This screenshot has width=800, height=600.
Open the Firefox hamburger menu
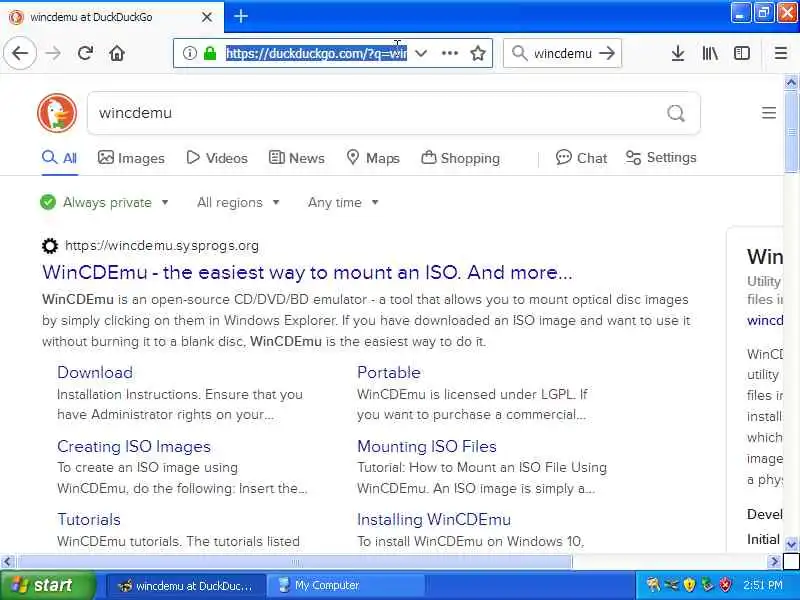[781, 53]
